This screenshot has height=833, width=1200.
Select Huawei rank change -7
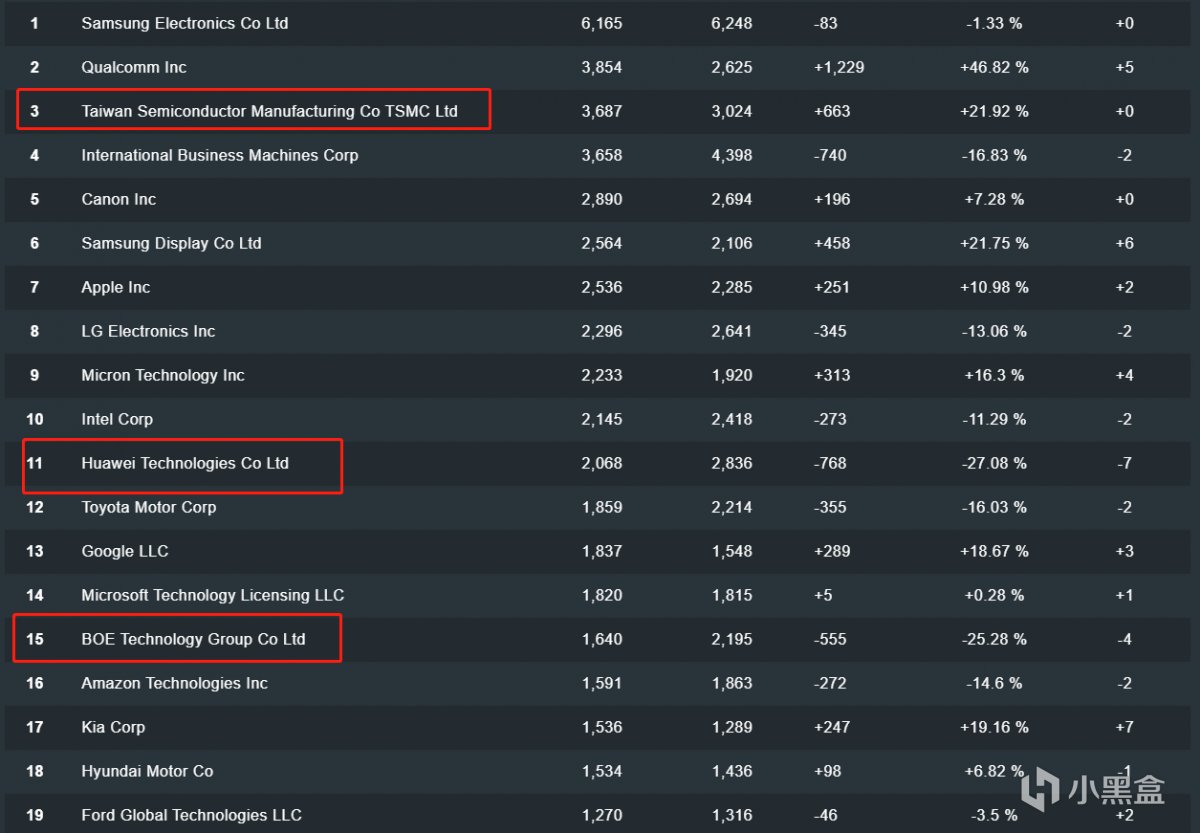coord(1125,463)
